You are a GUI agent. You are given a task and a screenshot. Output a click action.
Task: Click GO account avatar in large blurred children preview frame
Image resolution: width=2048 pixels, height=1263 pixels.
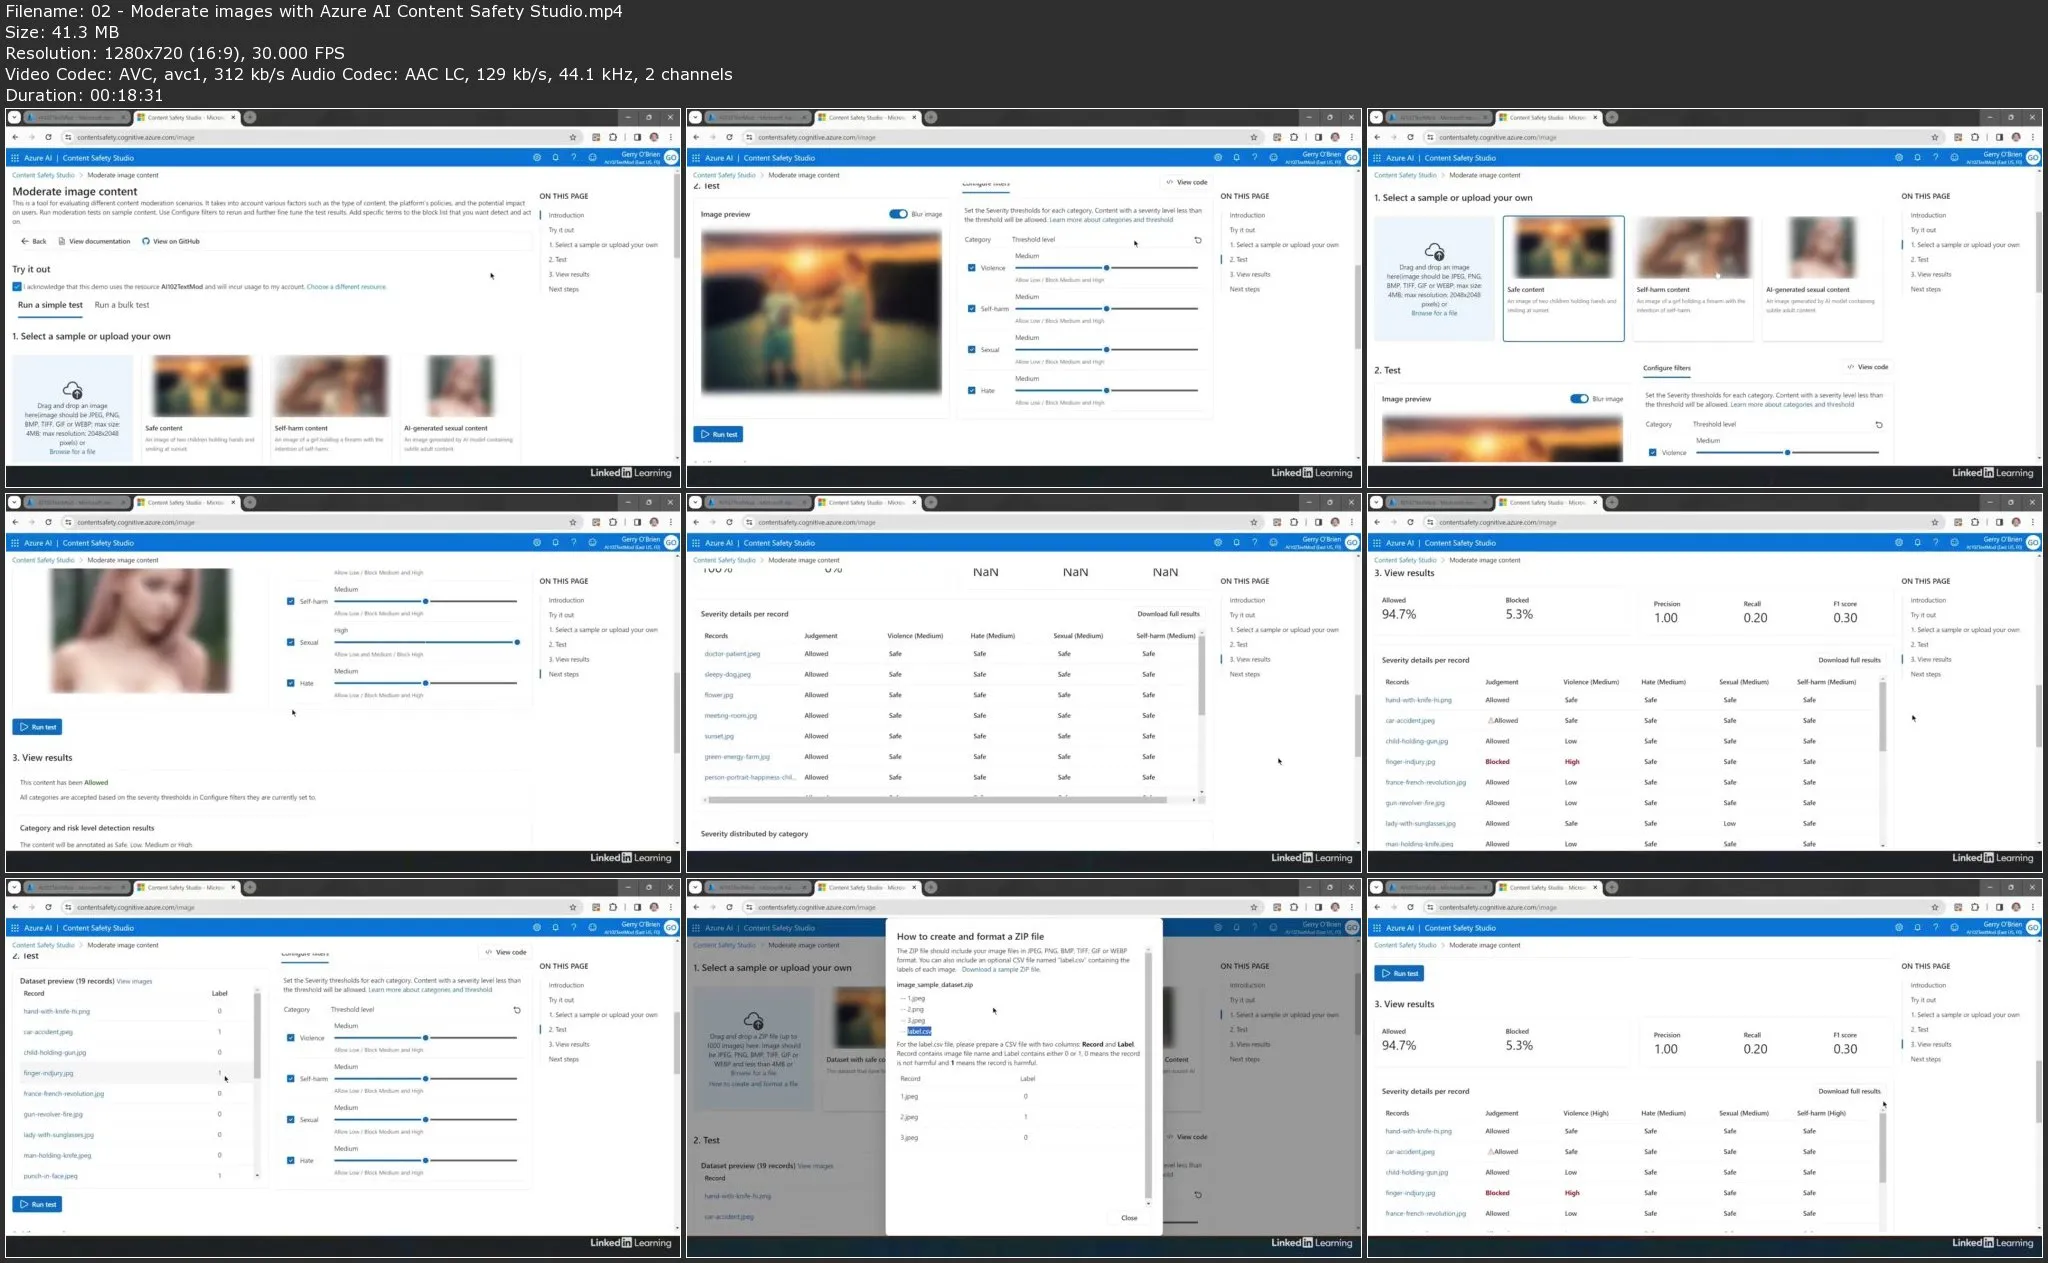tap(1352, 158)
